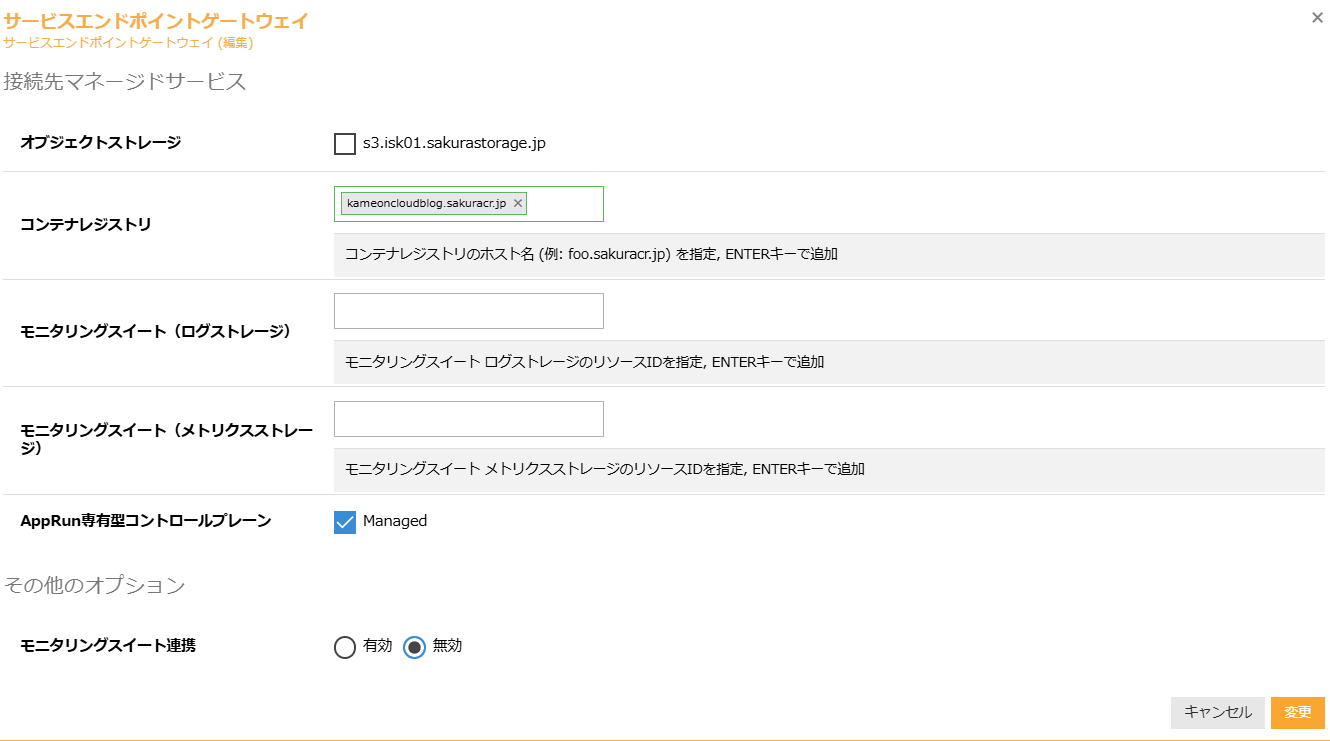1330x741 pixels.
Task: Click the メトリクスストレージ resource ID field
Action: tap(468, 419)
